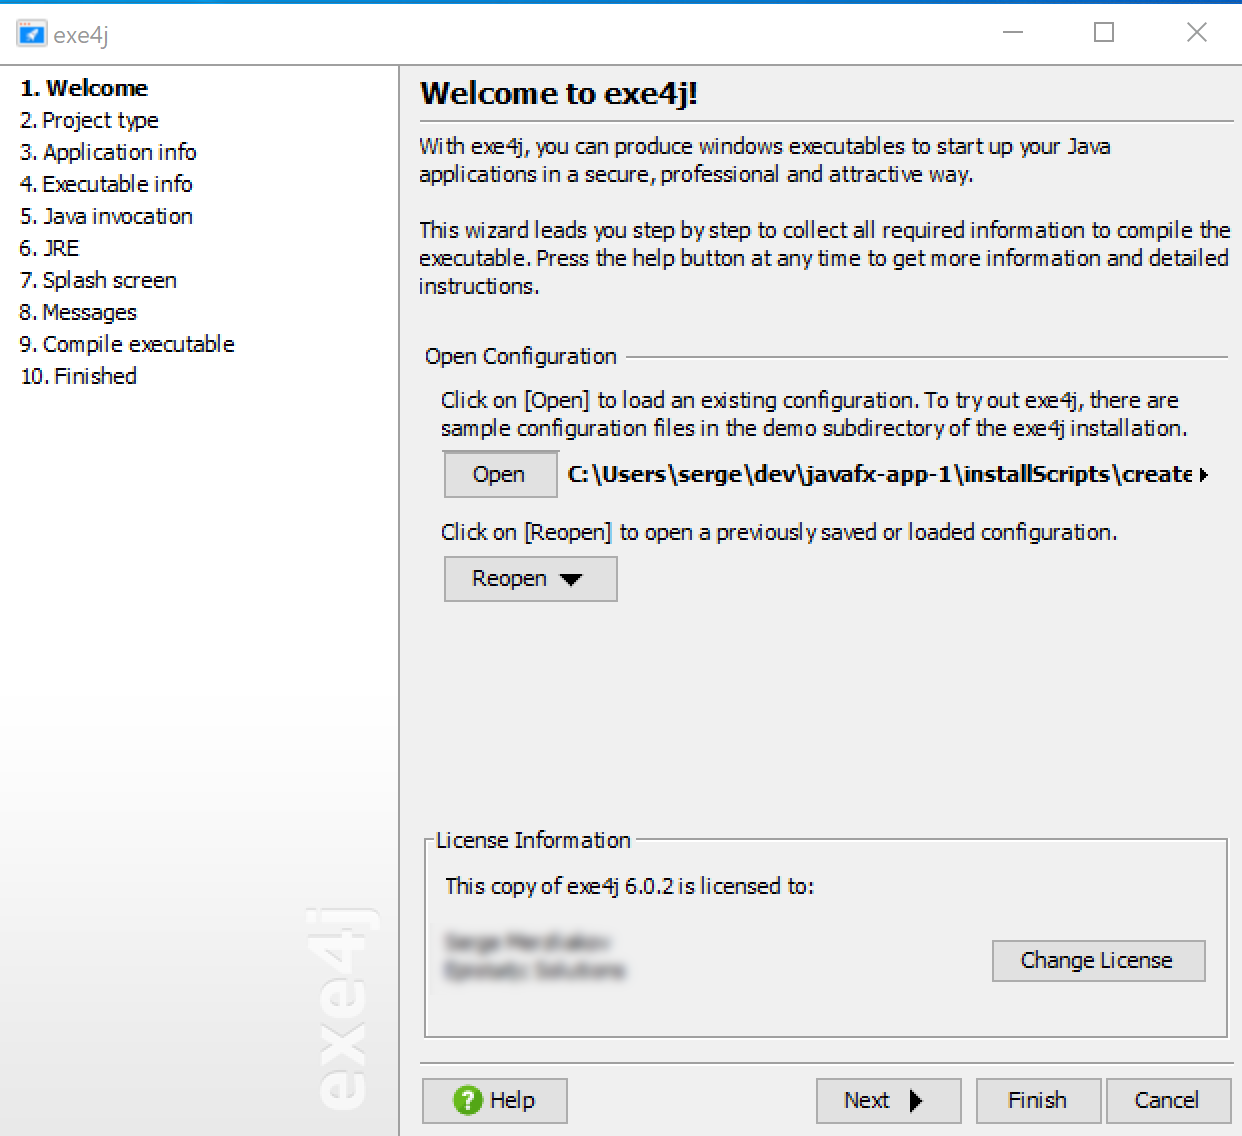Select the JRE step in sidebar
Viewport: 1242px width, 1136px height.
point(49,248)
